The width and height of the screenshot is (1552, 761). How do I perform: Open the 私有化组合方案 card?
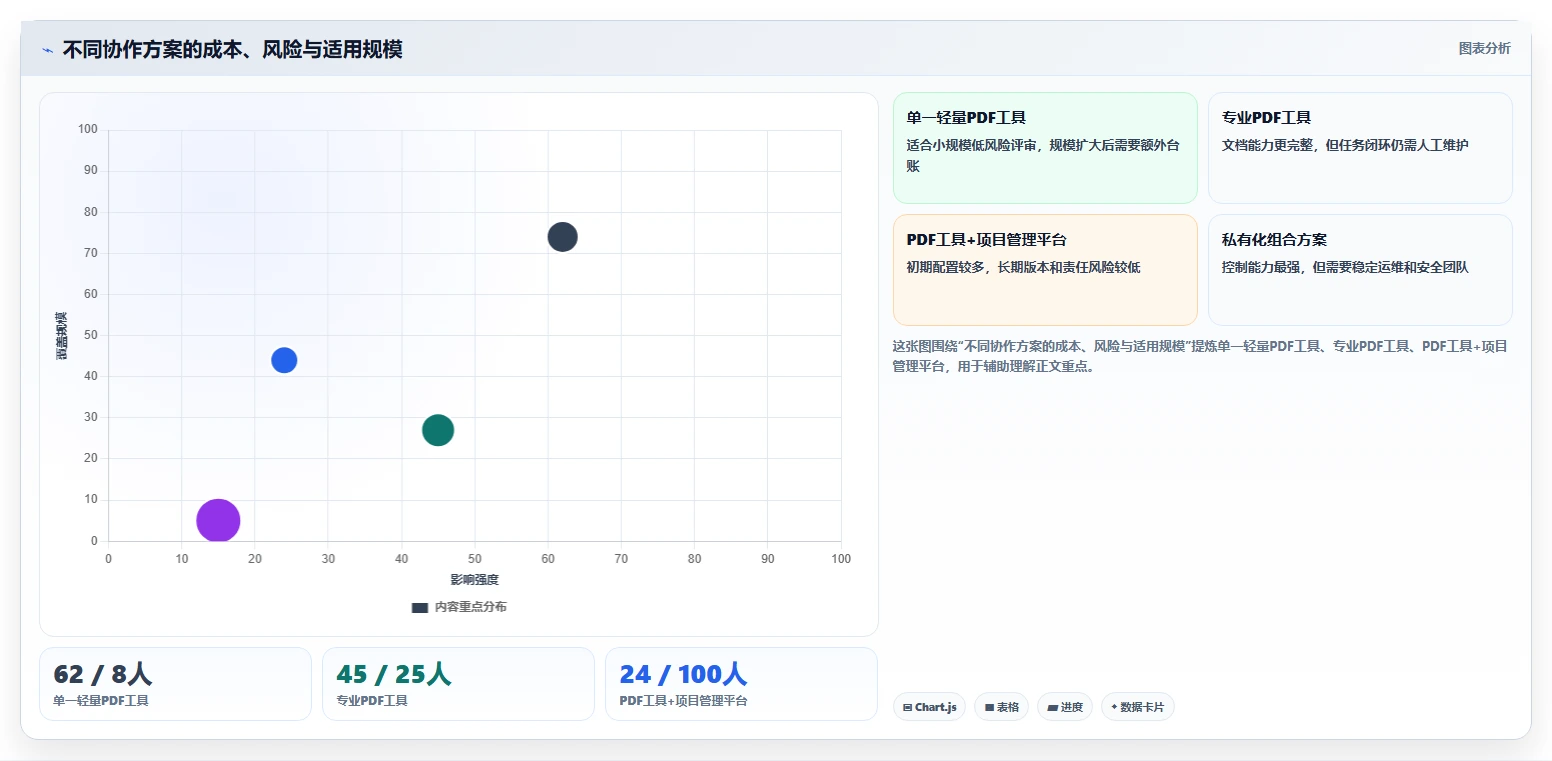1360,270
